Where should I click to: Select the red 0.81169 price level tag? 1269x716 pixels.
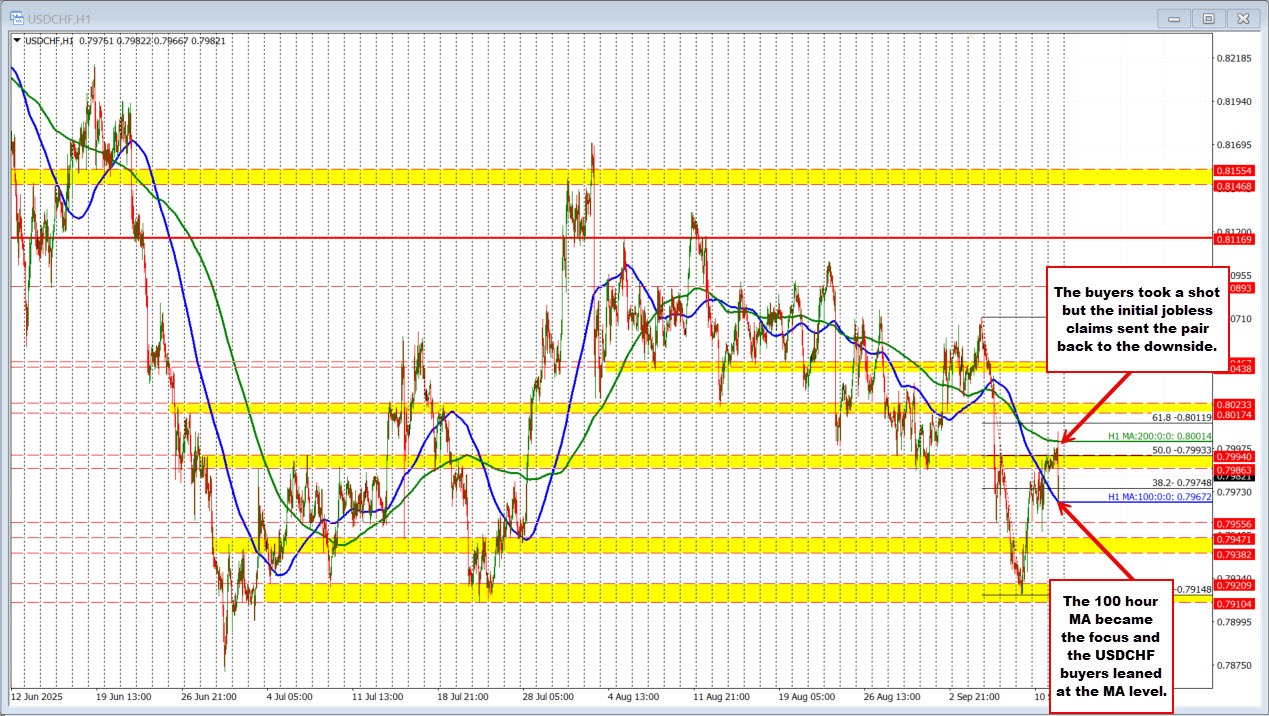(1233, 240)
